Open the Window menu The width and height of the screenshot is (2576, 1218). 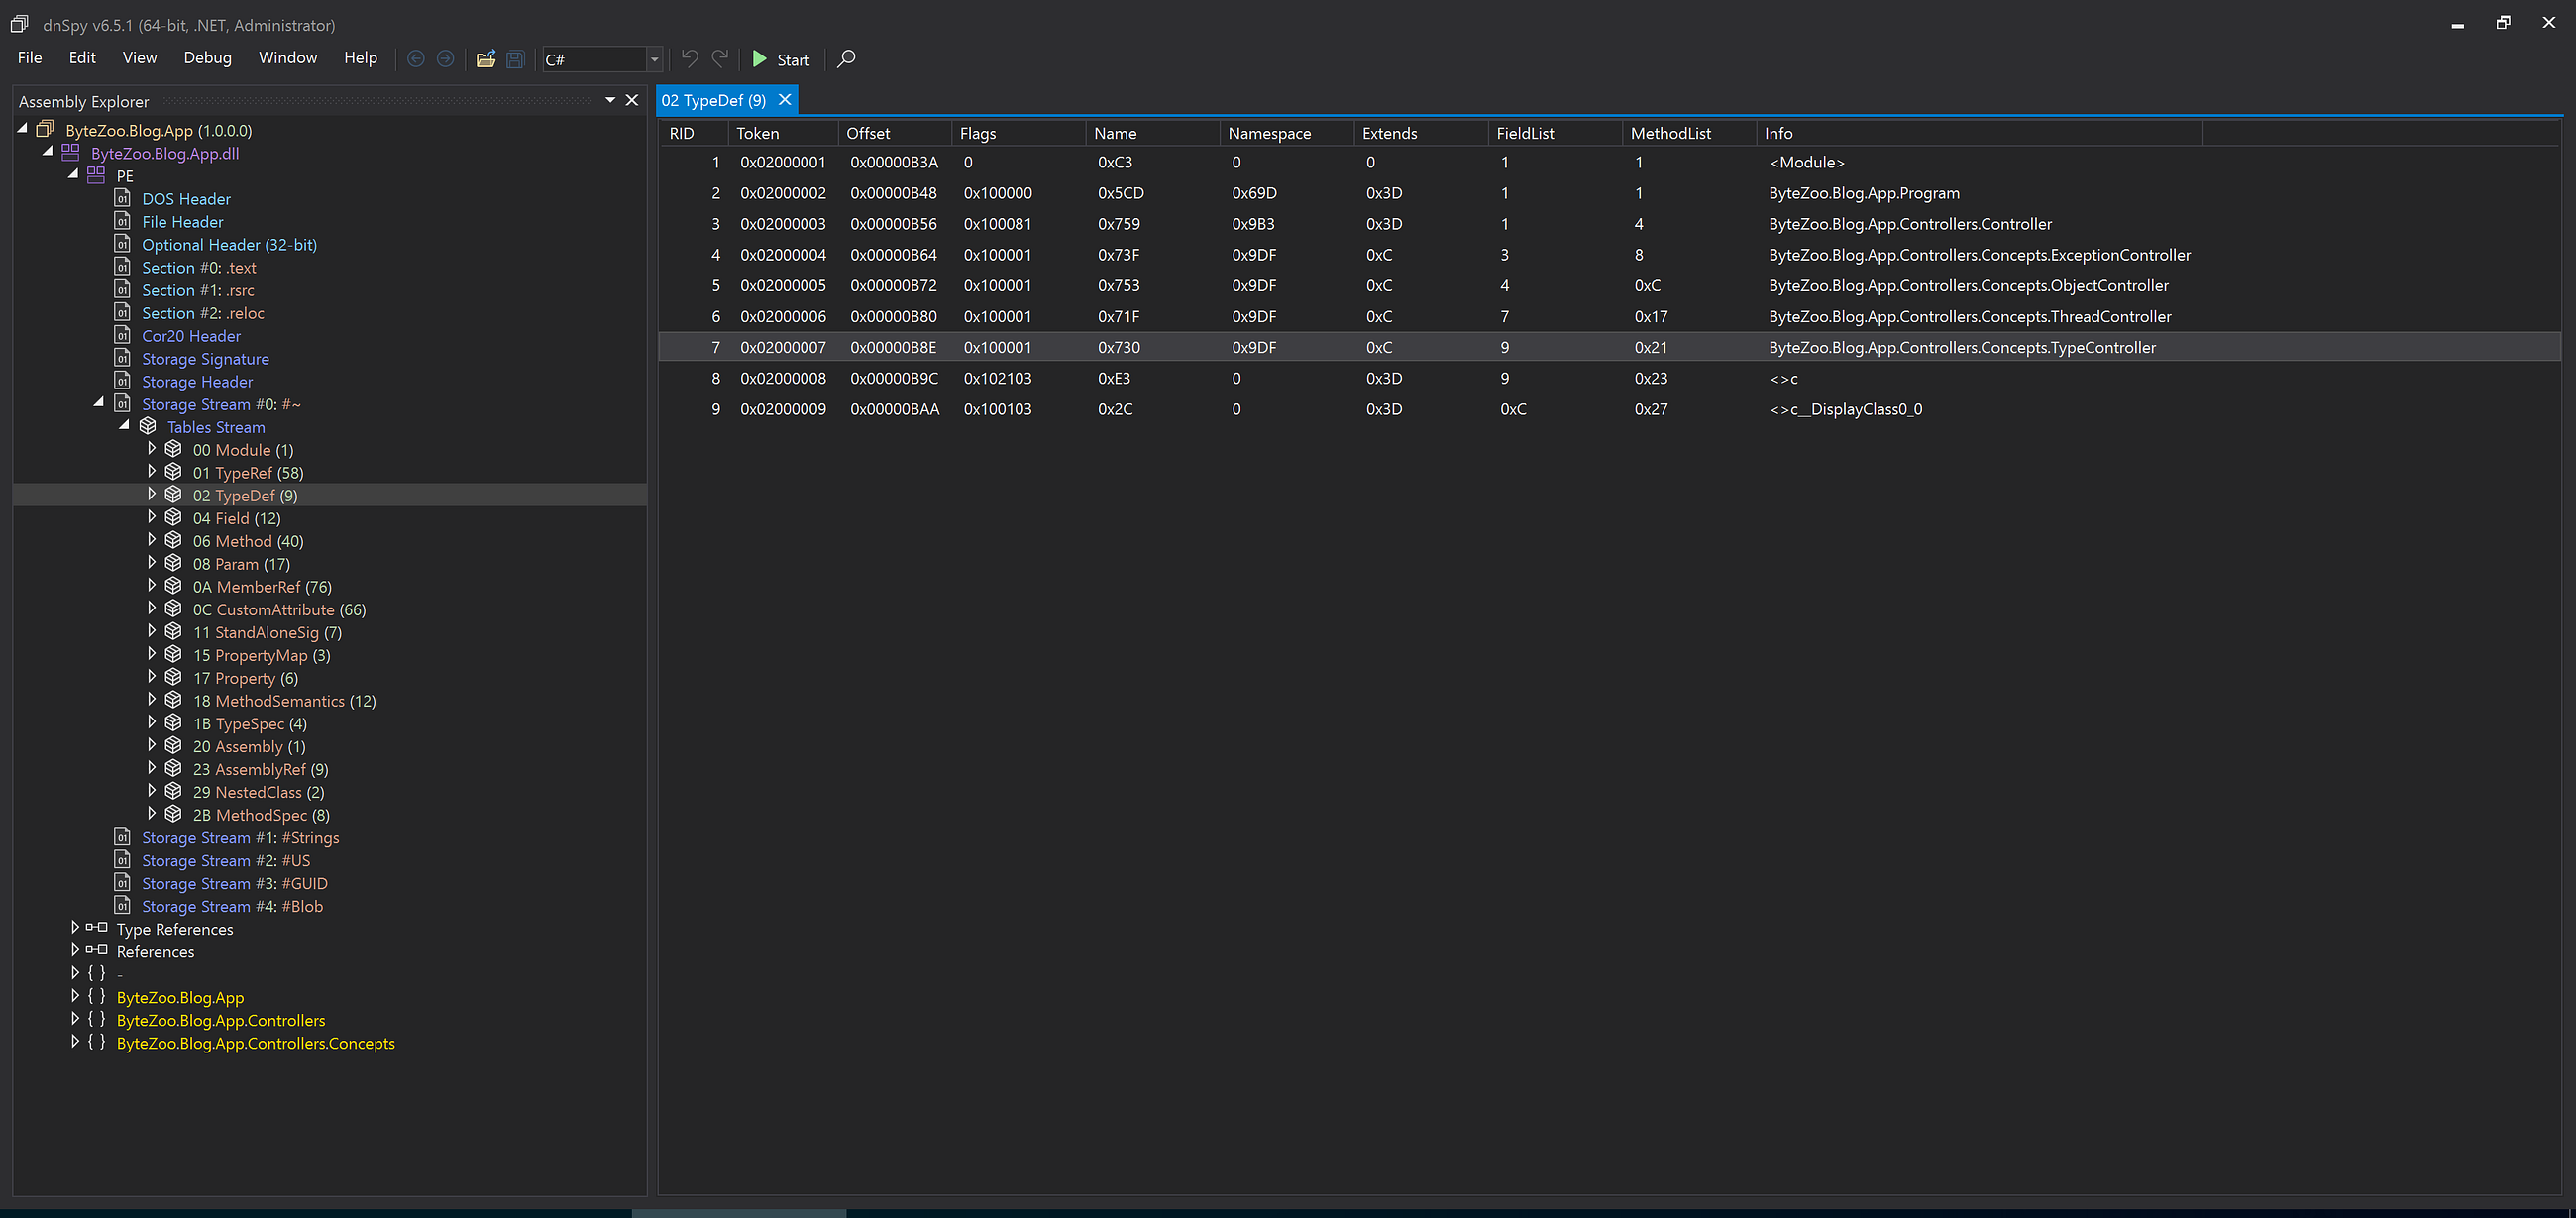point(287,58)
